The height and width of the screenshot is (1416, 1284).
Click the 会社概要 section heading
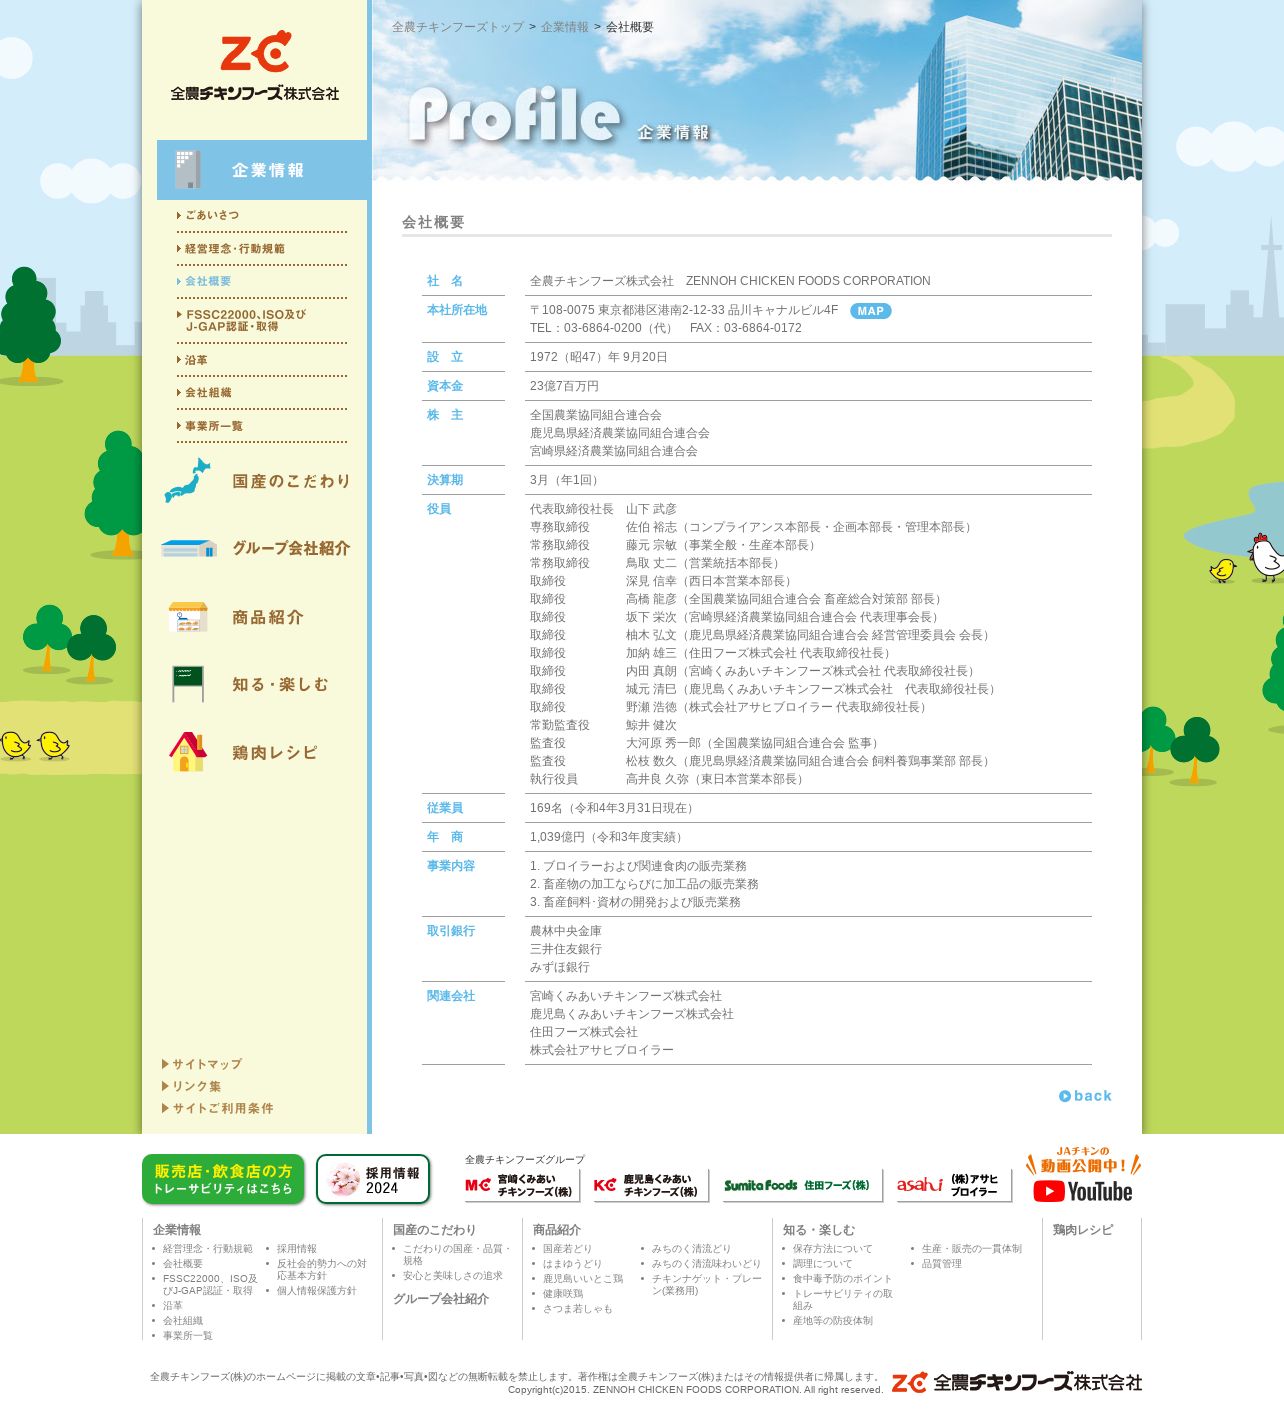tap(433, 222)
